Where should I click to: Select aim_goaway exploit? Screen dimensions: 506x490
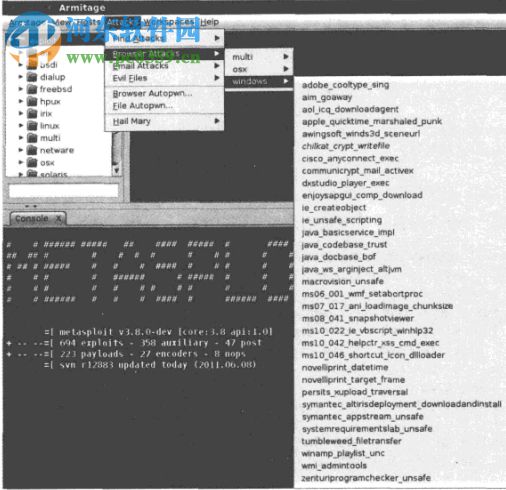click(327, 97)
